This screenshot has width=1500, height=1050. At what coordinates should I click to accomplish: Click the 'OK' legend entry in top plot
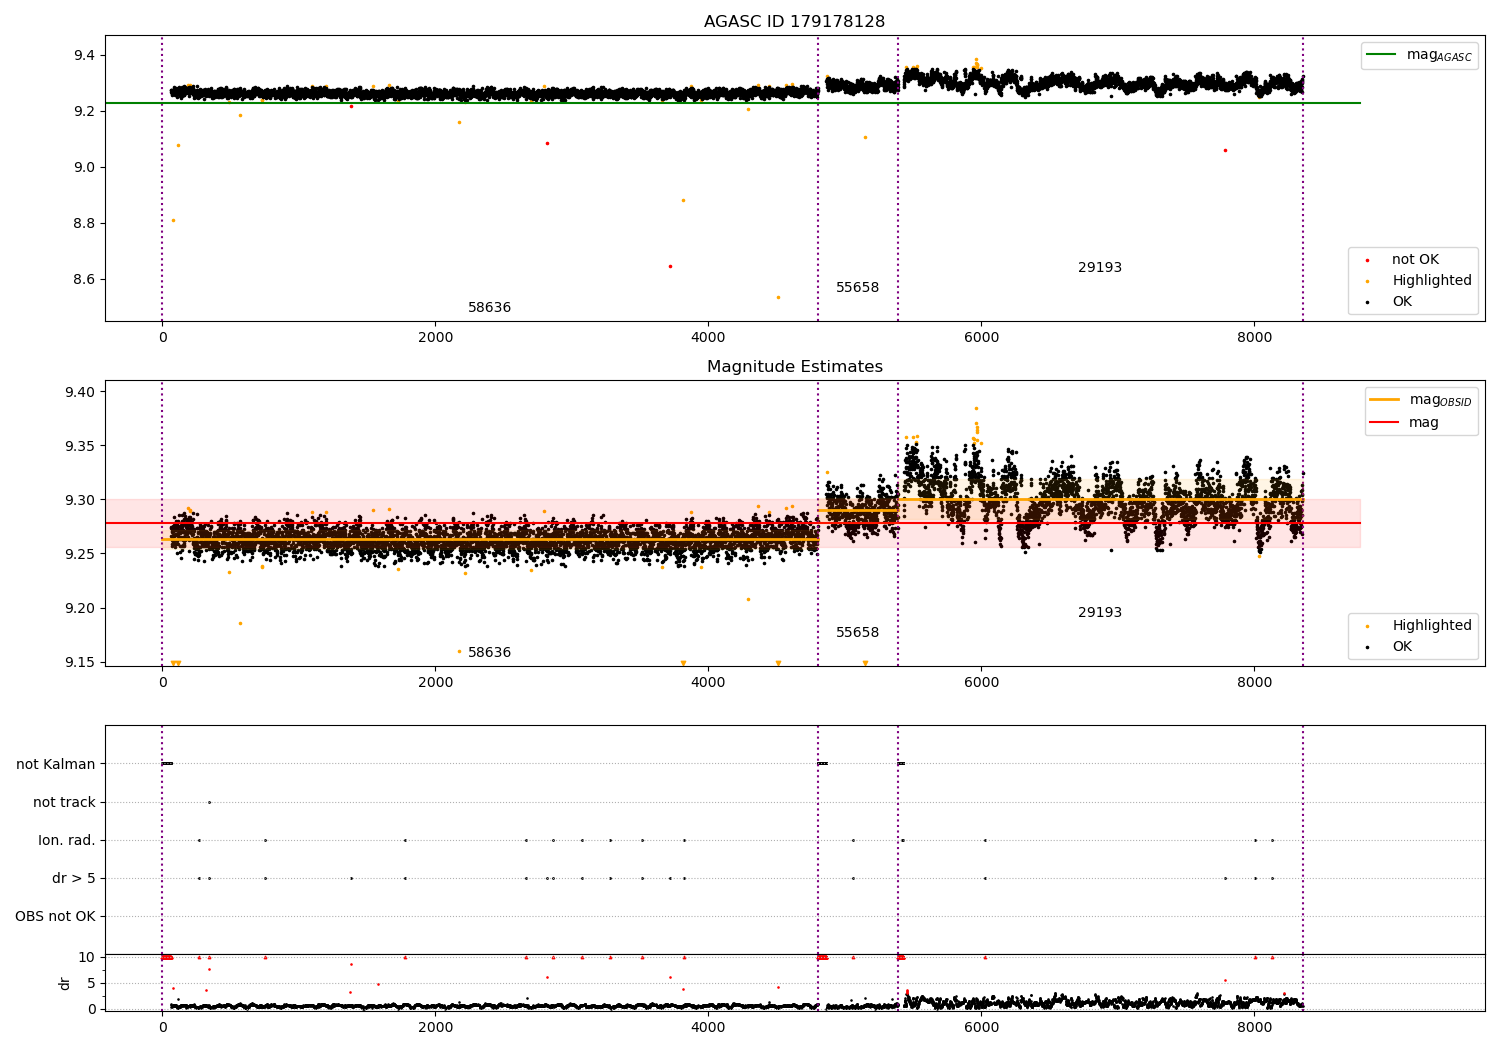[1402, 302]
